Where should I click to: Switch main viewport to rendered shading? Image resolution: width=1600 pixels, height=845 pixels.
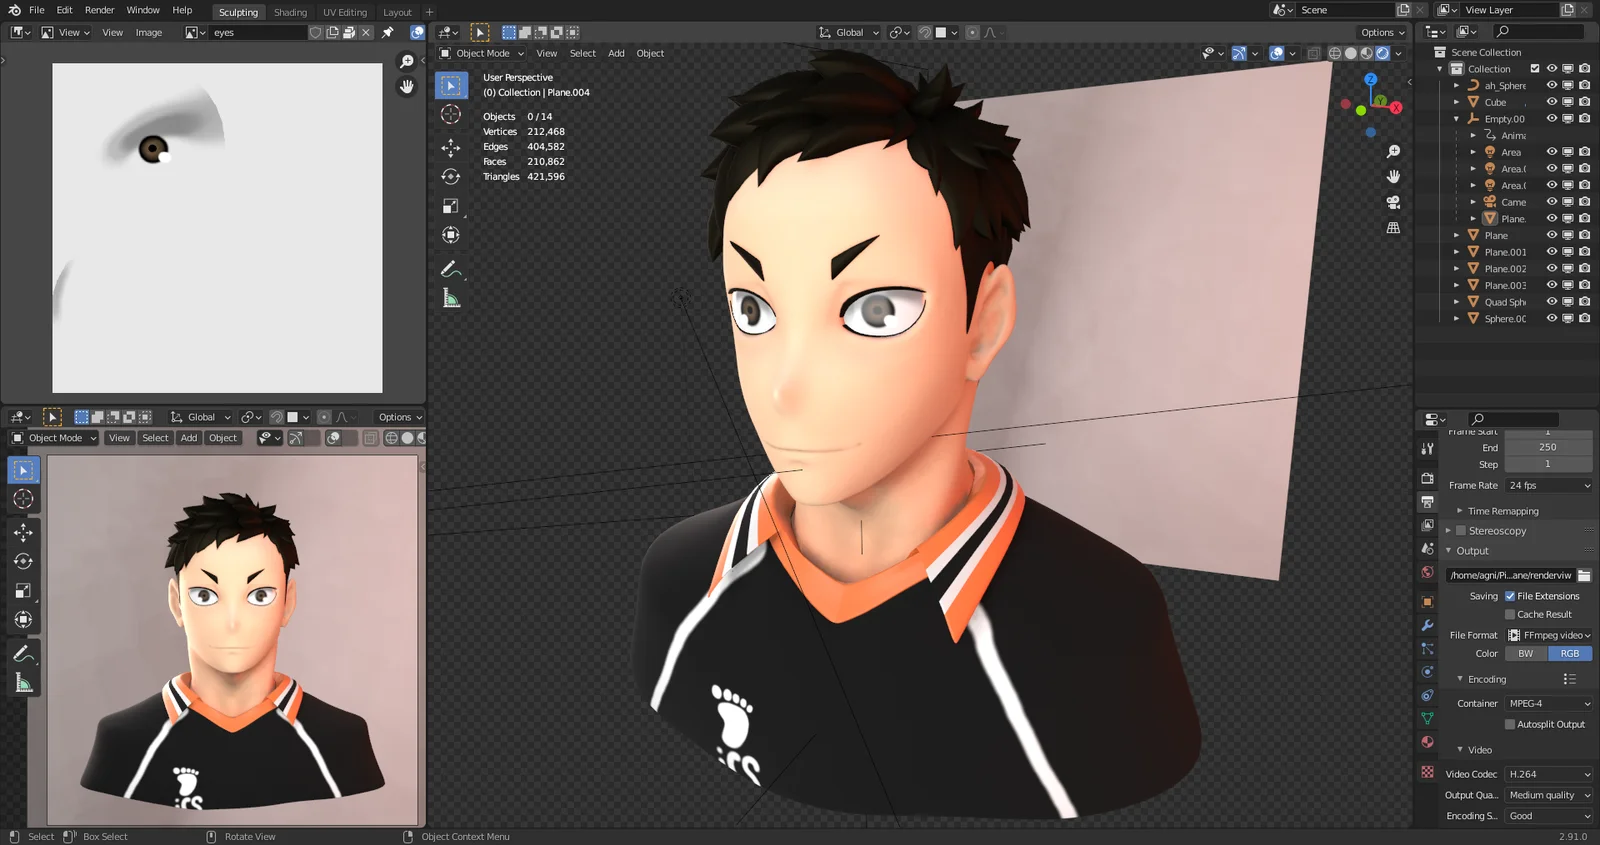click(1383, 53)
